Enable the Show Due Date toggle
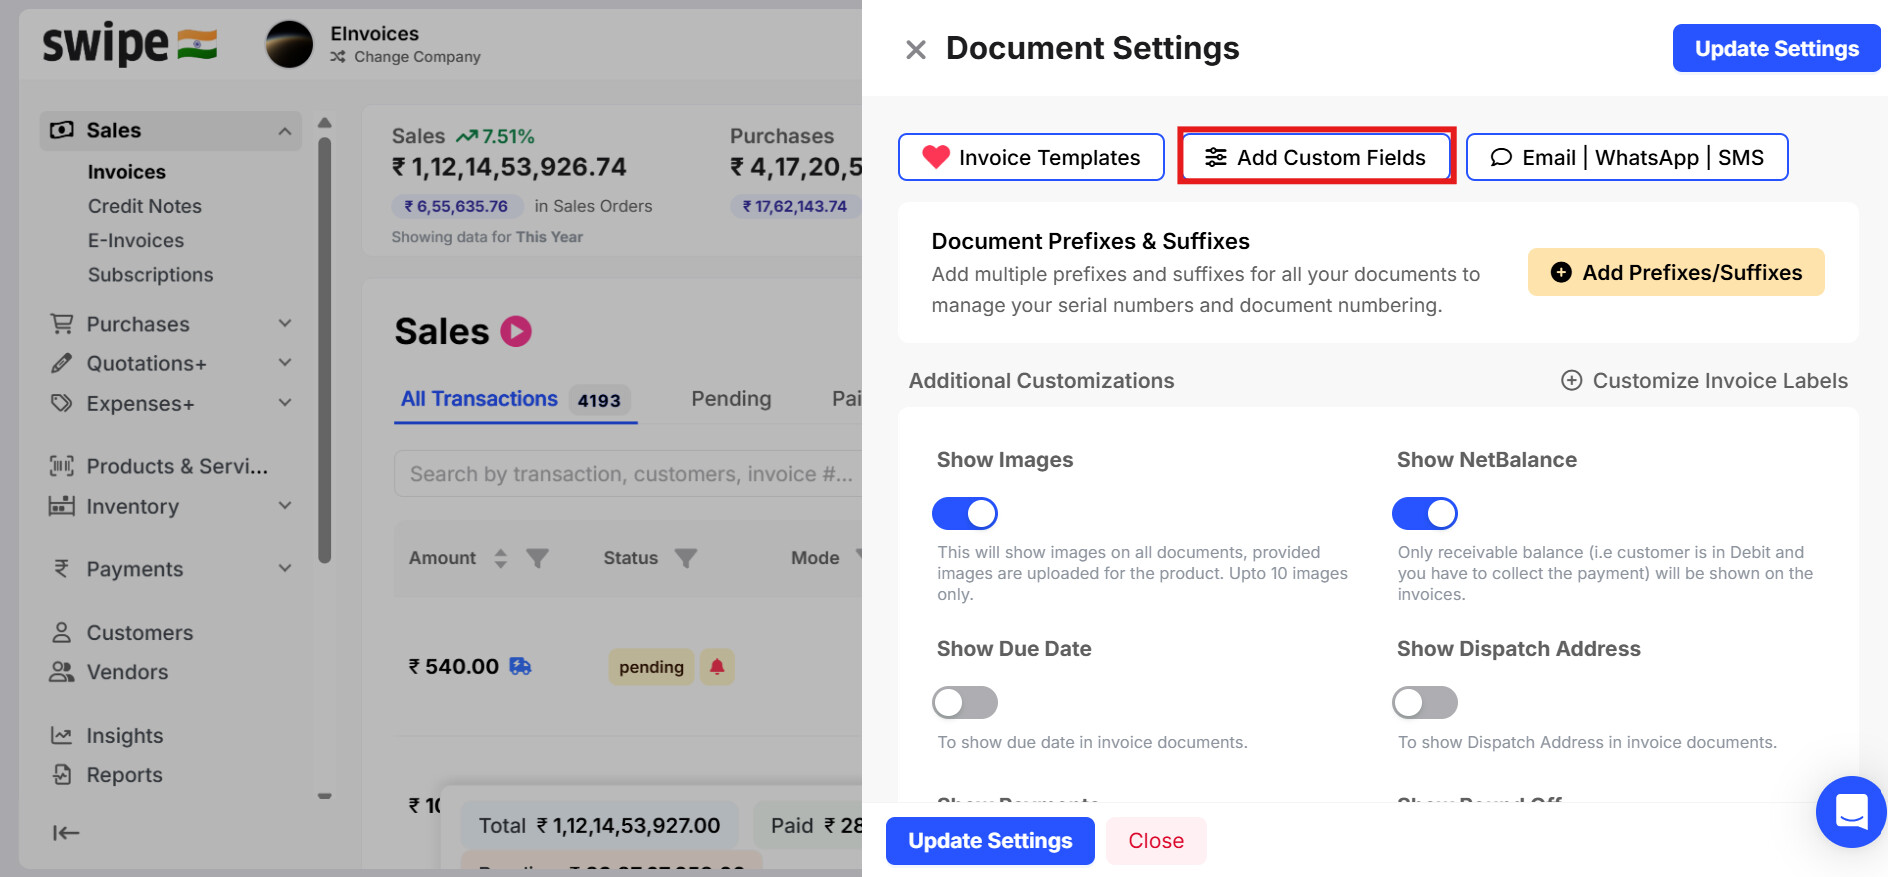This screenshot has width=1888, height=877. tap(965, 702)
